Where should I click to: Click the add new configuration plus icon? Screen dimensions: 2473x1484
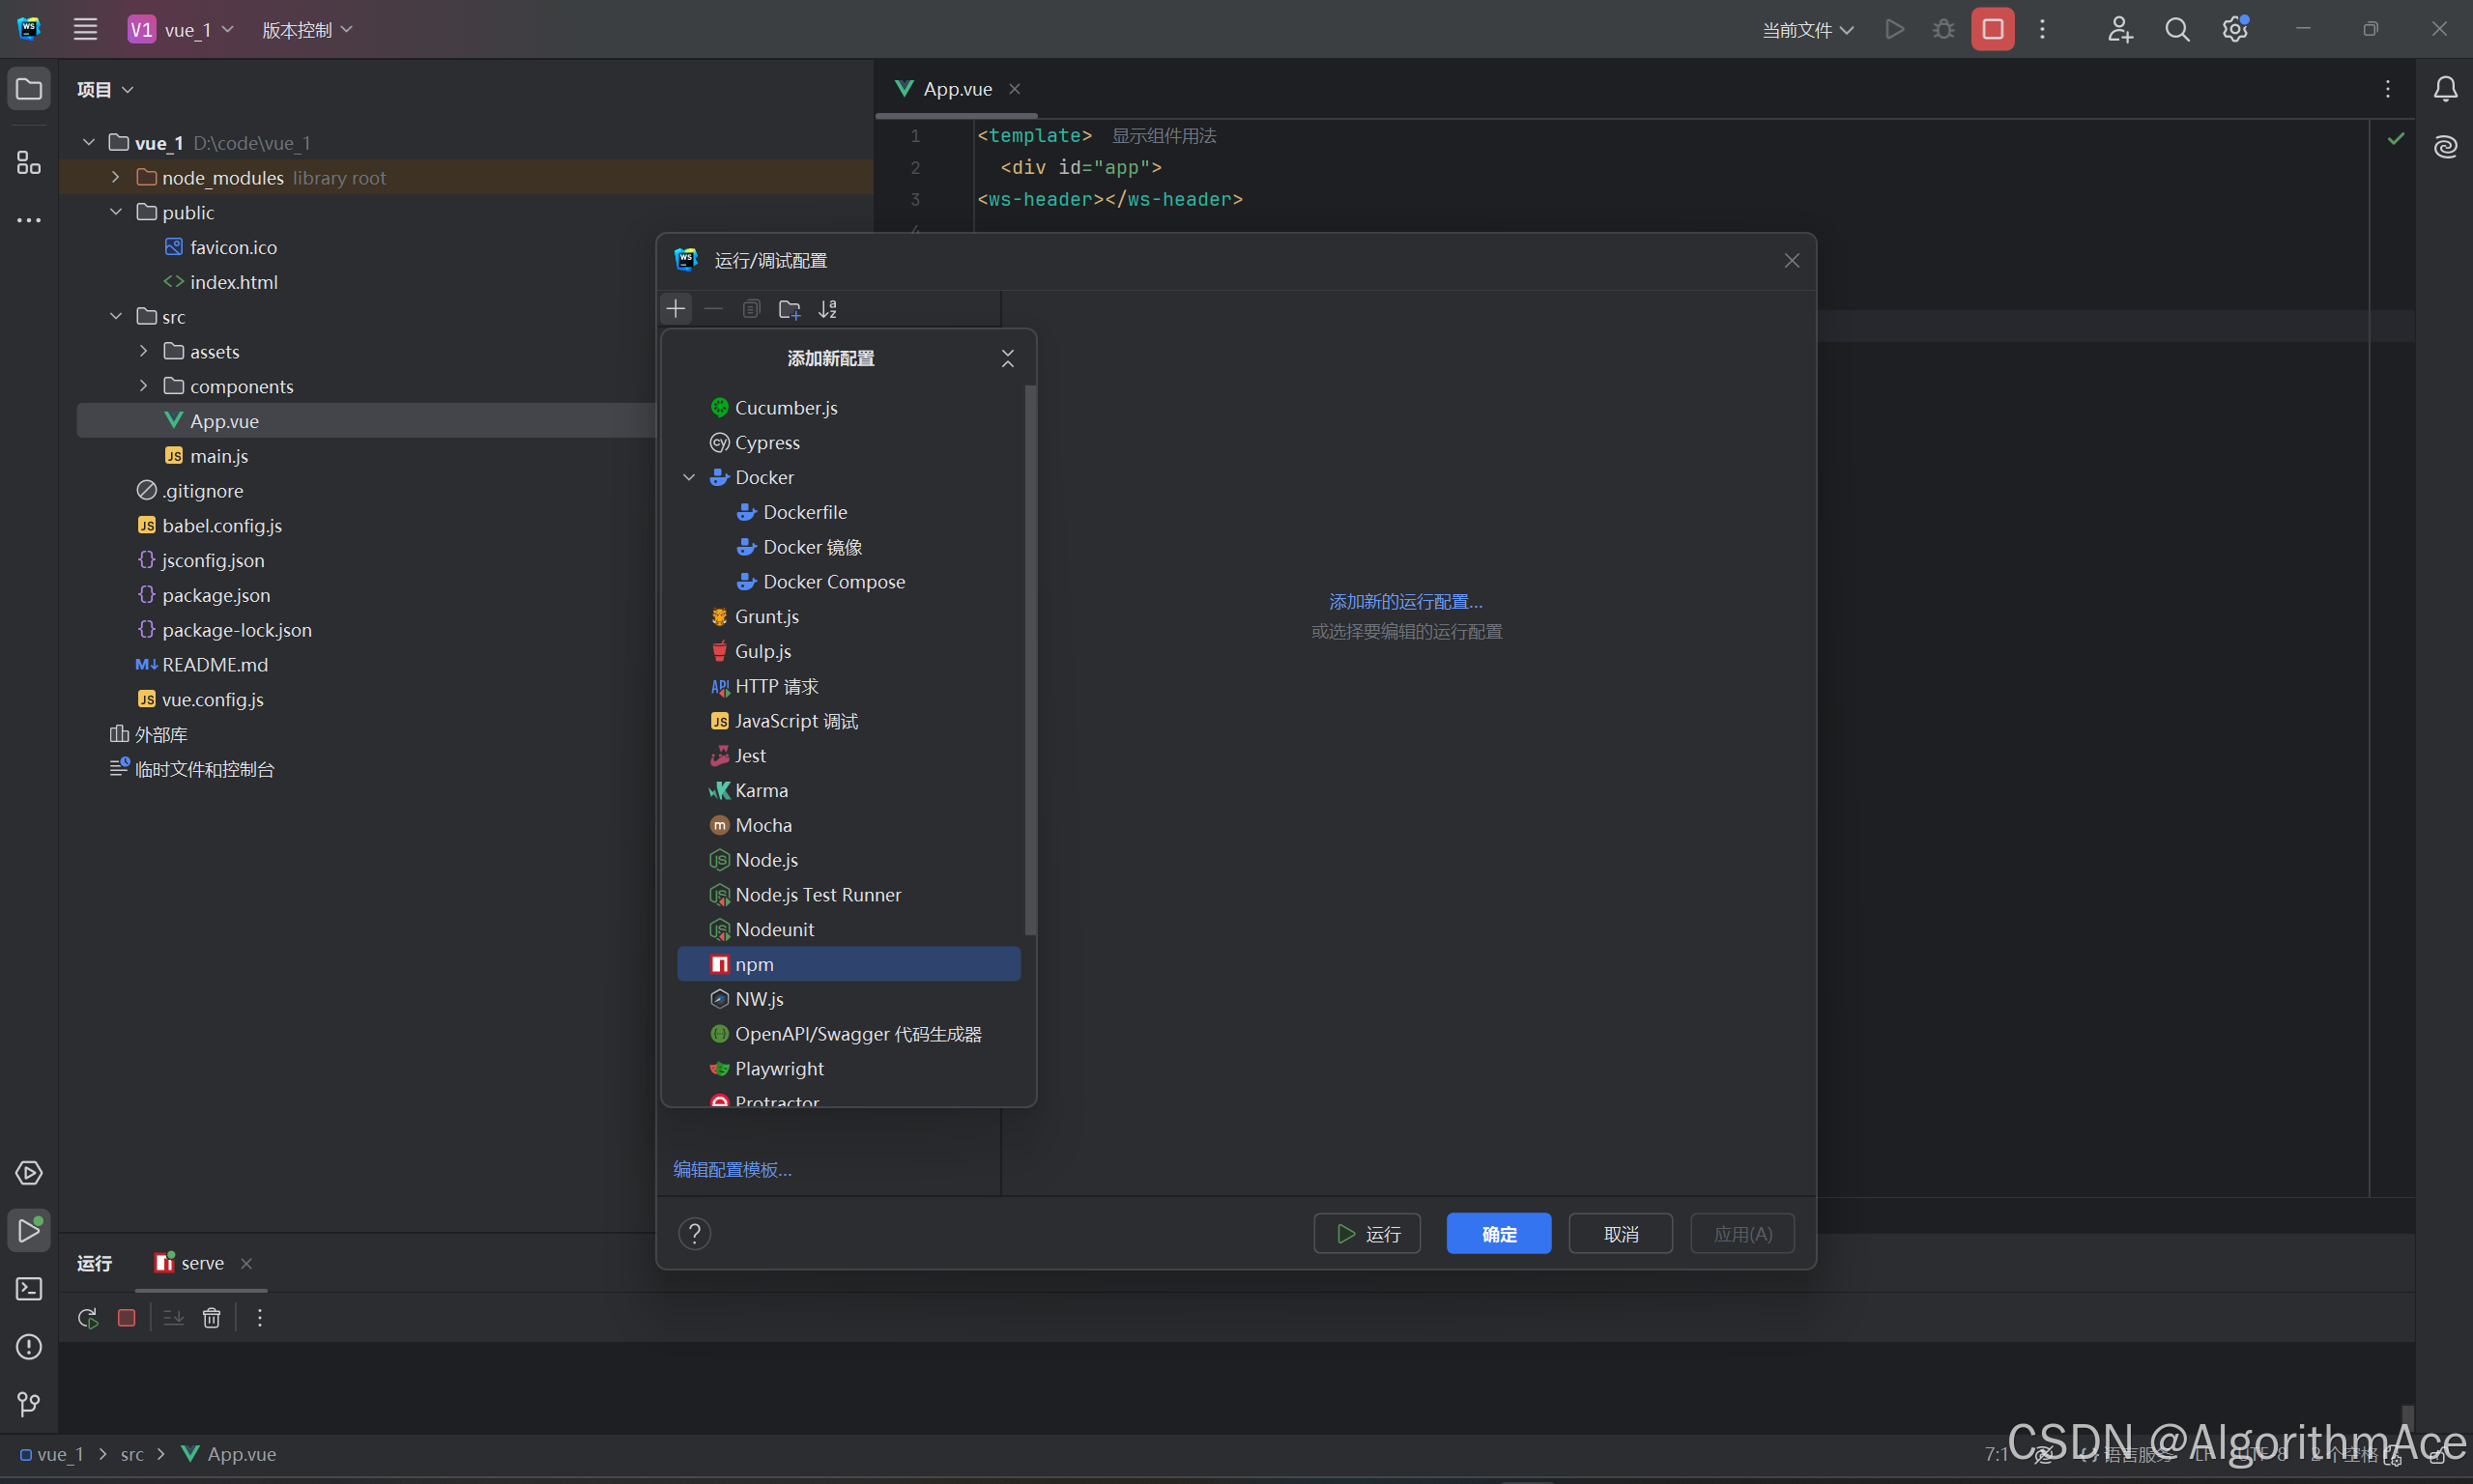[x=676, y=309]
